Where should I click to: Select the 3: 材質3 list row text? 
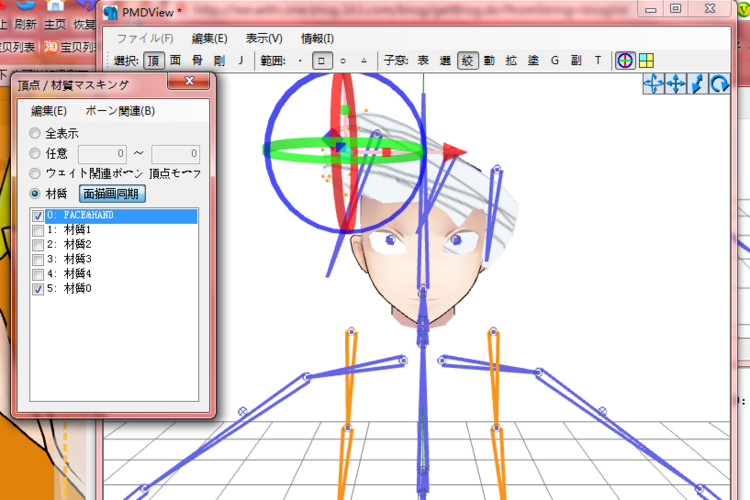69,259
